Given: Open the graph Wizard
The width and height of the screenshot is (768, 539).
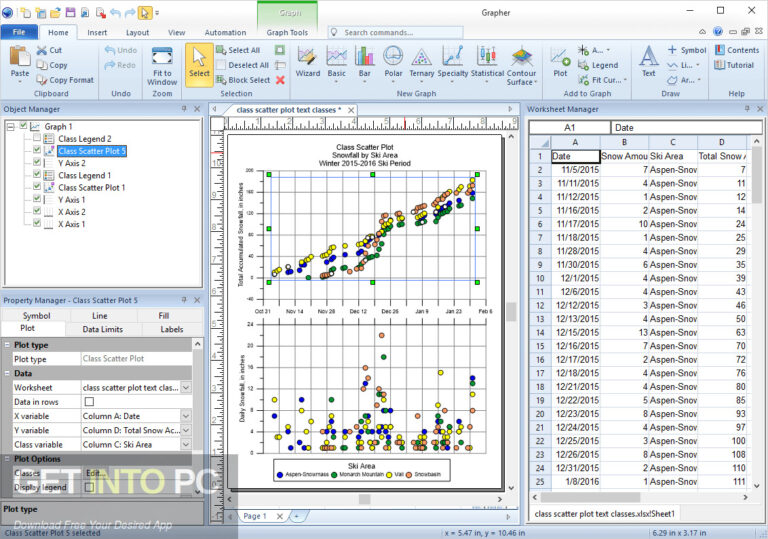Looking at the screenshot, I should (308, 62).
